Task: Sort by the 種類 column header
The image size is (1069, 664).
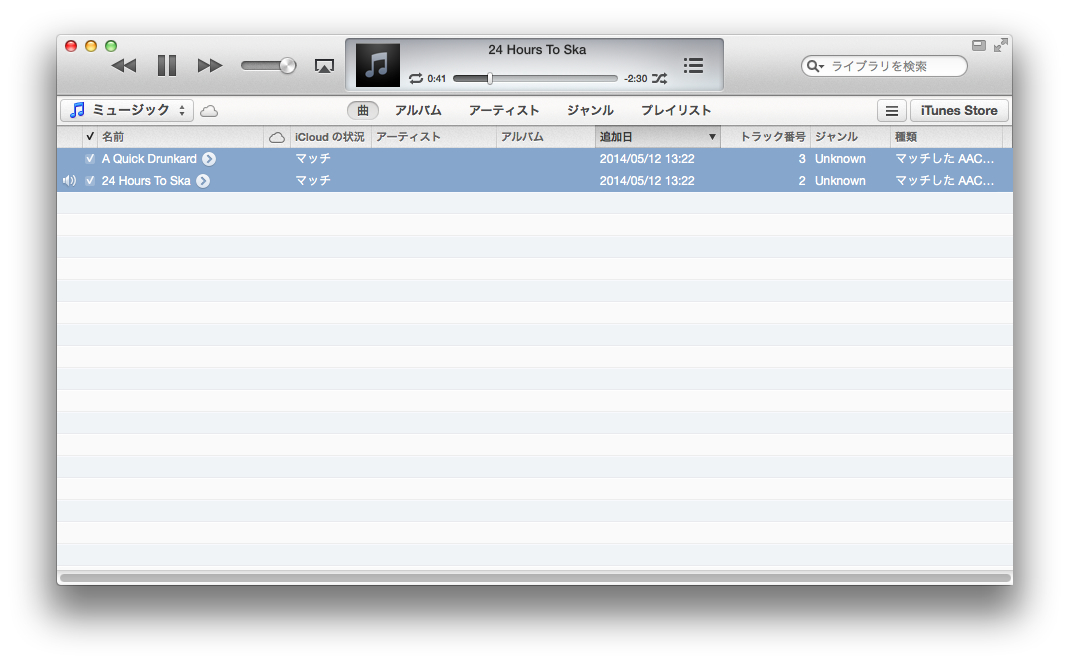Action: click(x=946, y=137)
